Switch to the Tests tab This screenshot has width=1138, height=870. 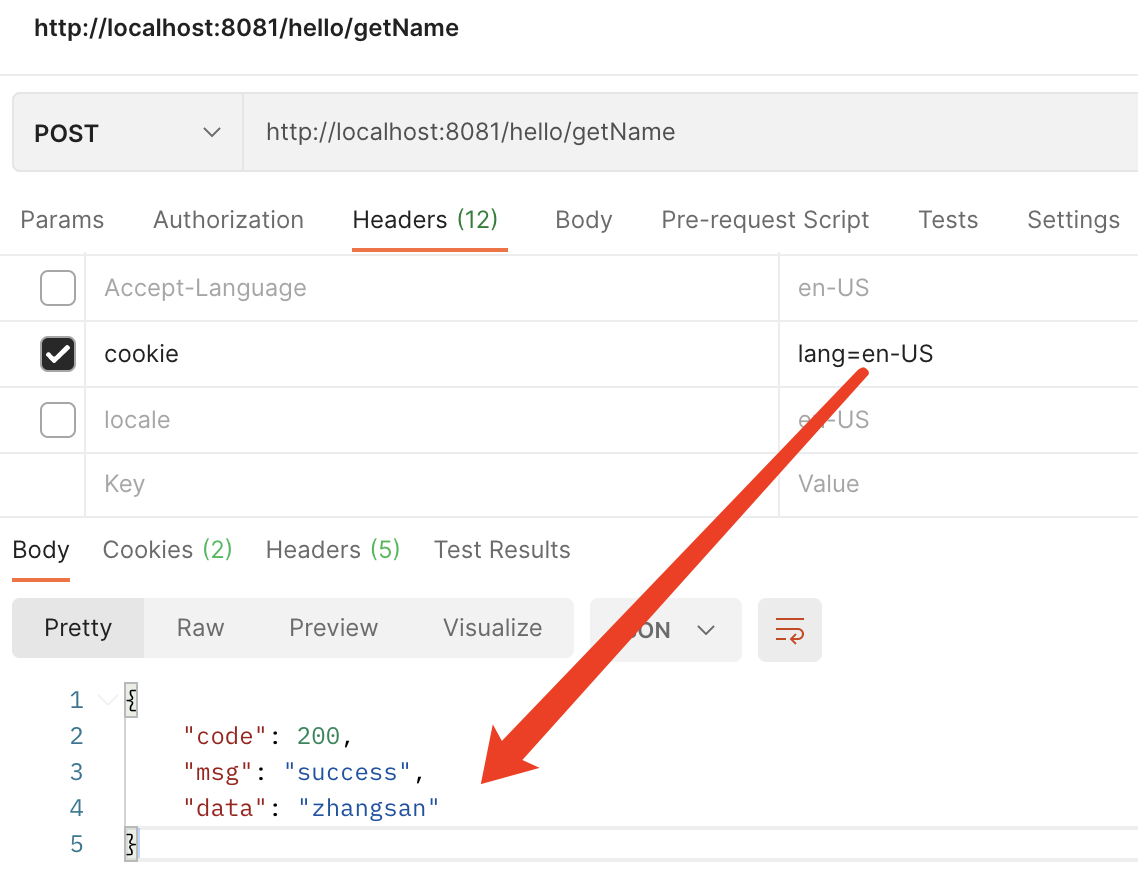[947, 219]
